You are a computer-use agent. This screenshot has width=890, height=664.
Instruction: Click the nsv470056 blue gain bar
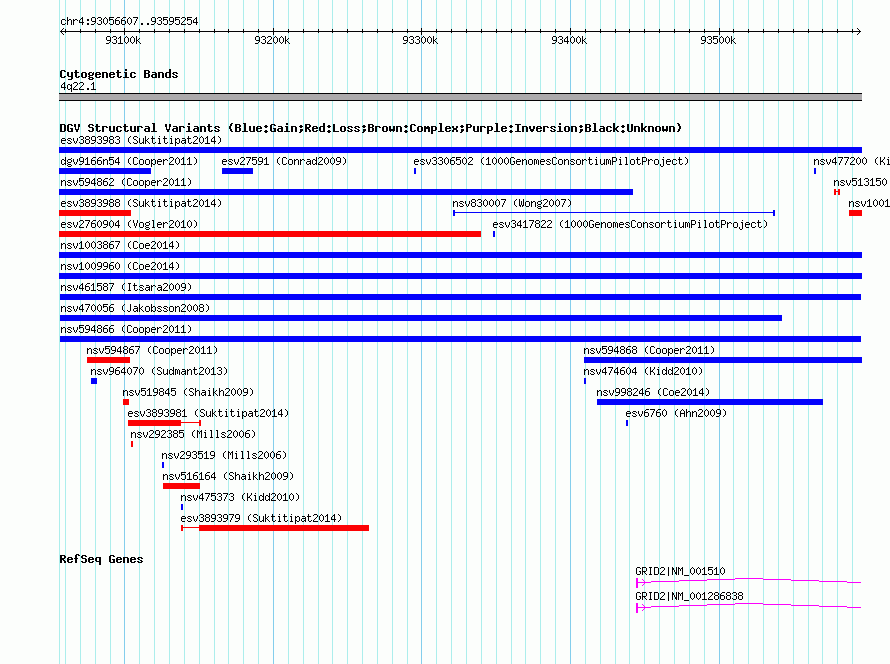(421, 318)
